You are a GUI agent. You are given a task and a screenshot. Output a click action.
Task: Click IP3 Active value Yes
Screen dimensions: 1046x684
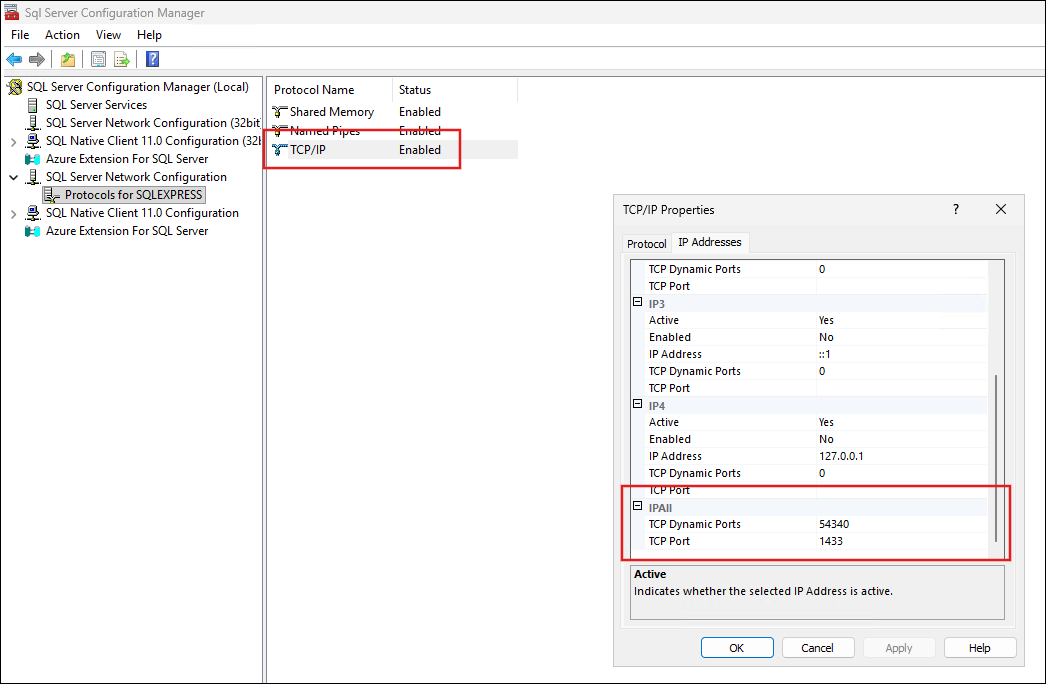tap(826, 320)
